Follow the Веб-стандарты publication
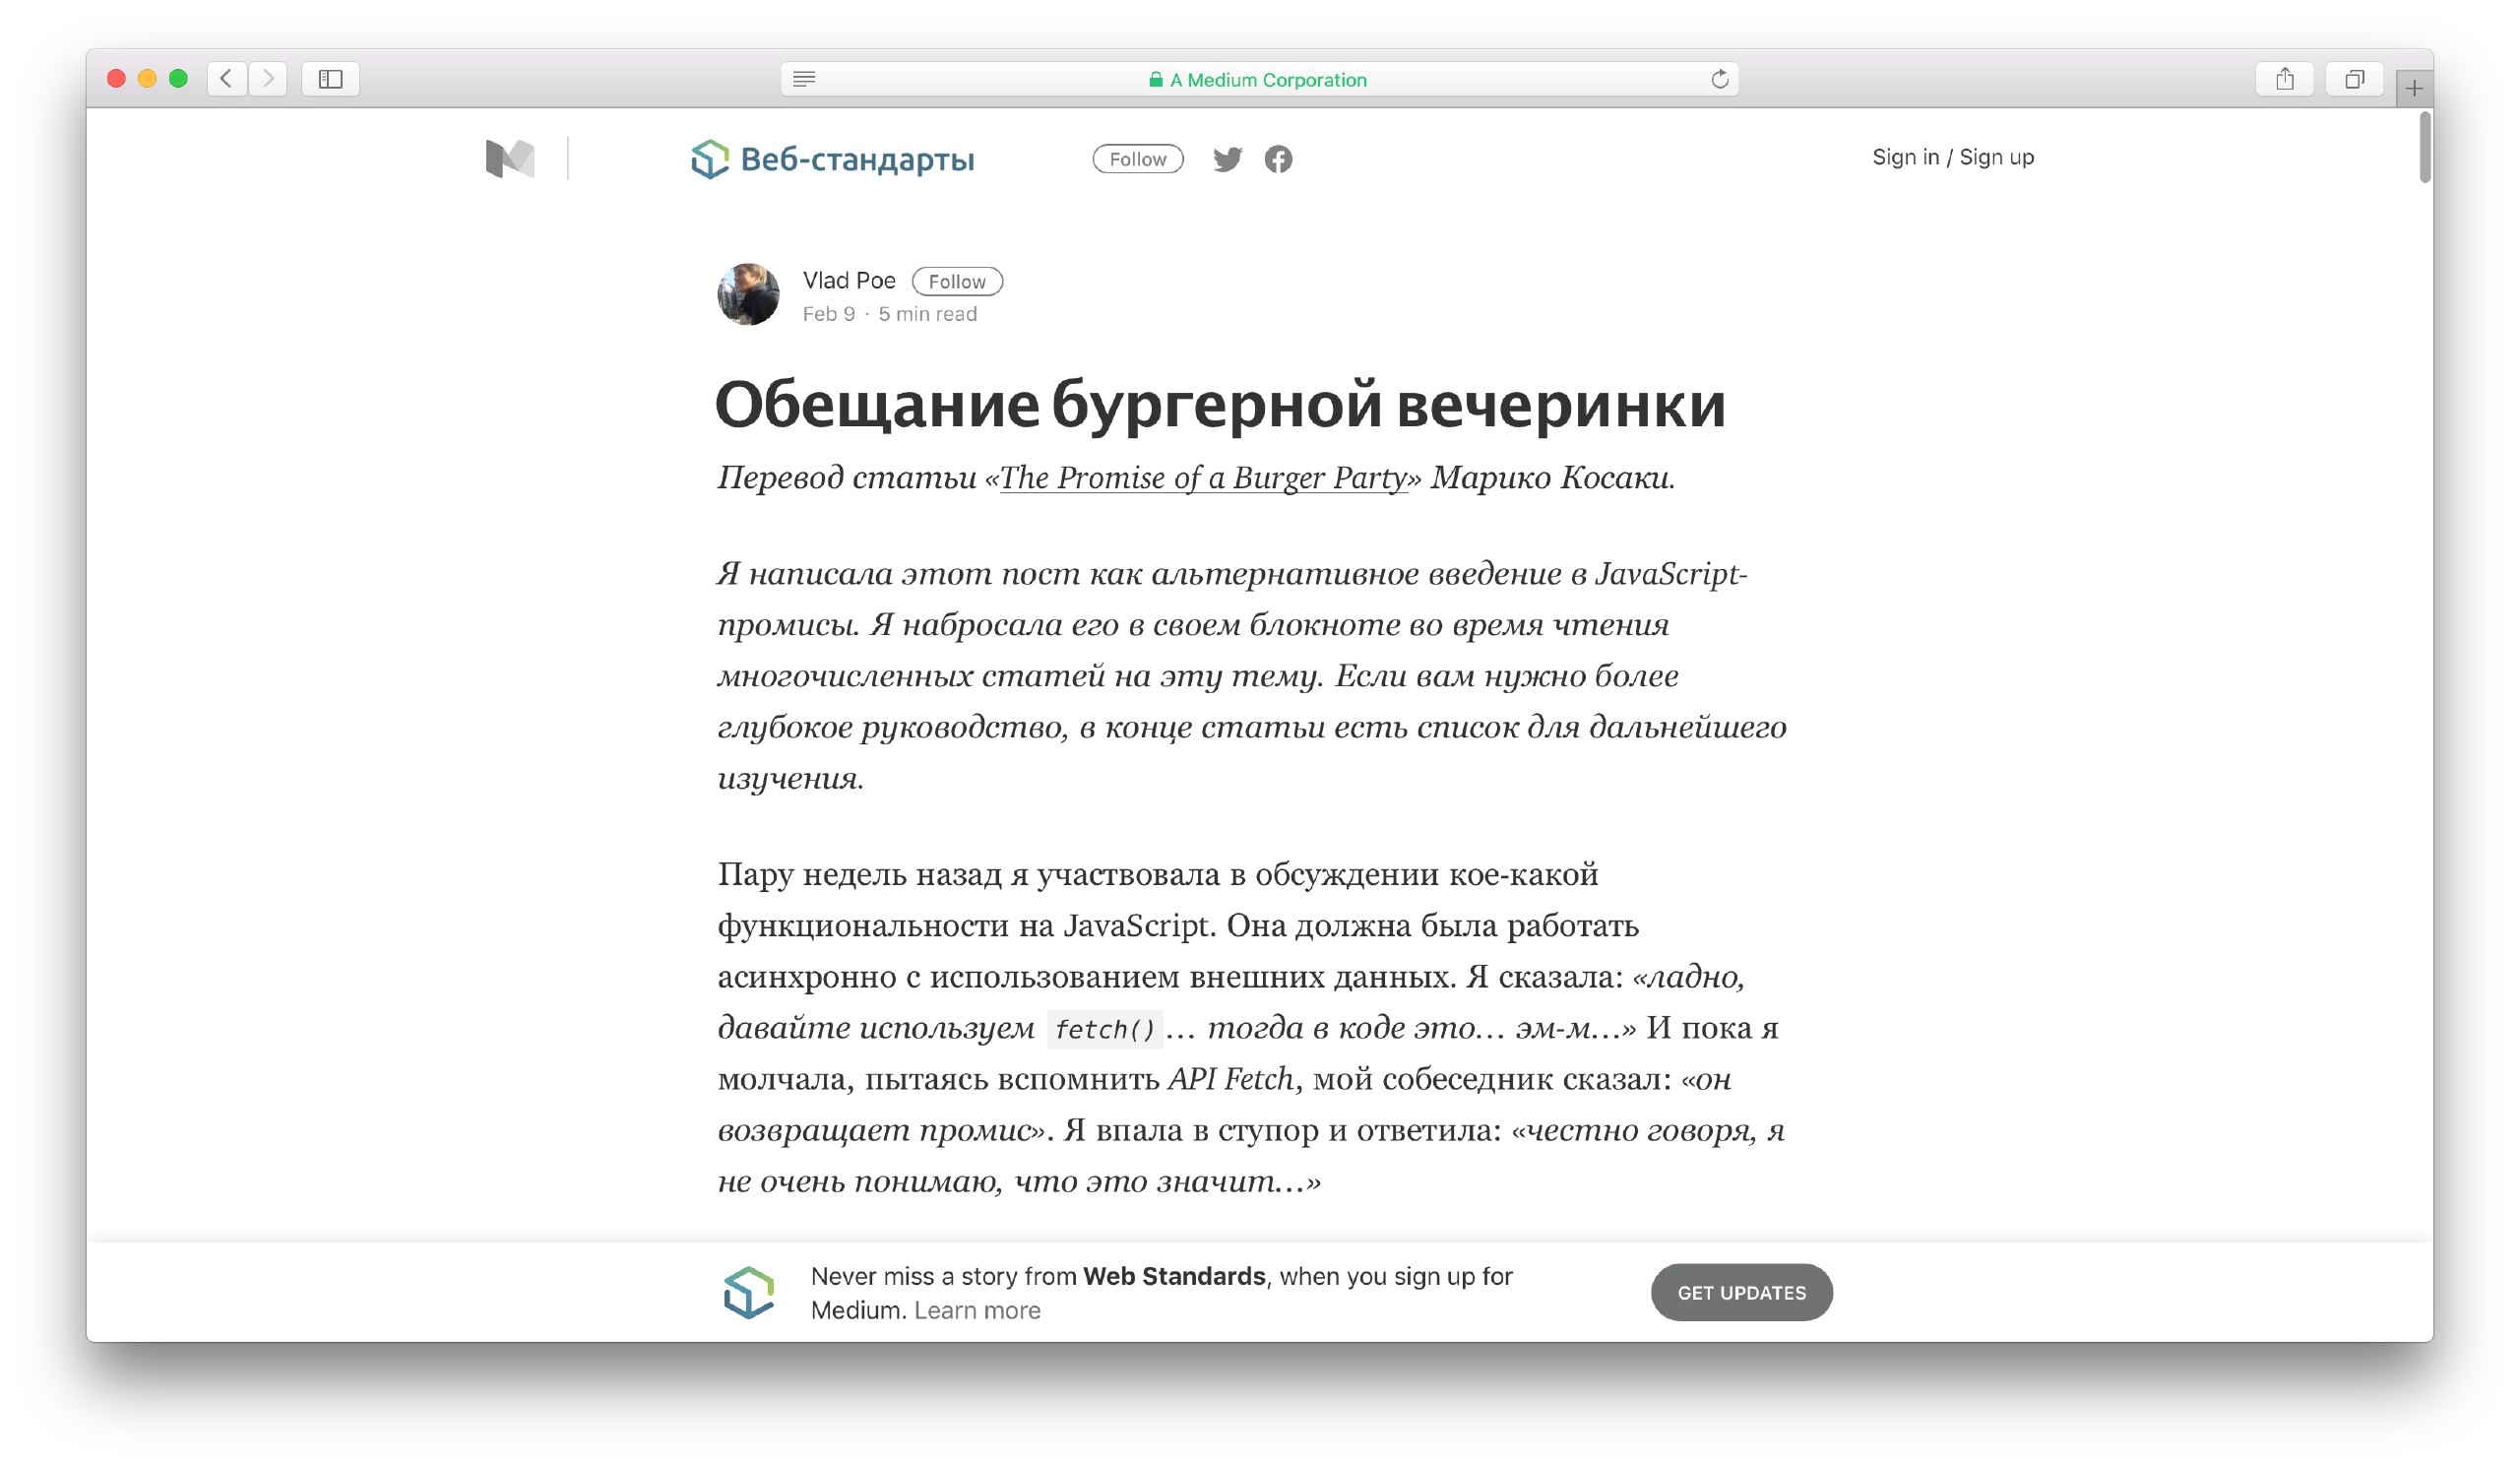The height and width of the screenshot is (1466, 2520). click(x=1138, y=159)
